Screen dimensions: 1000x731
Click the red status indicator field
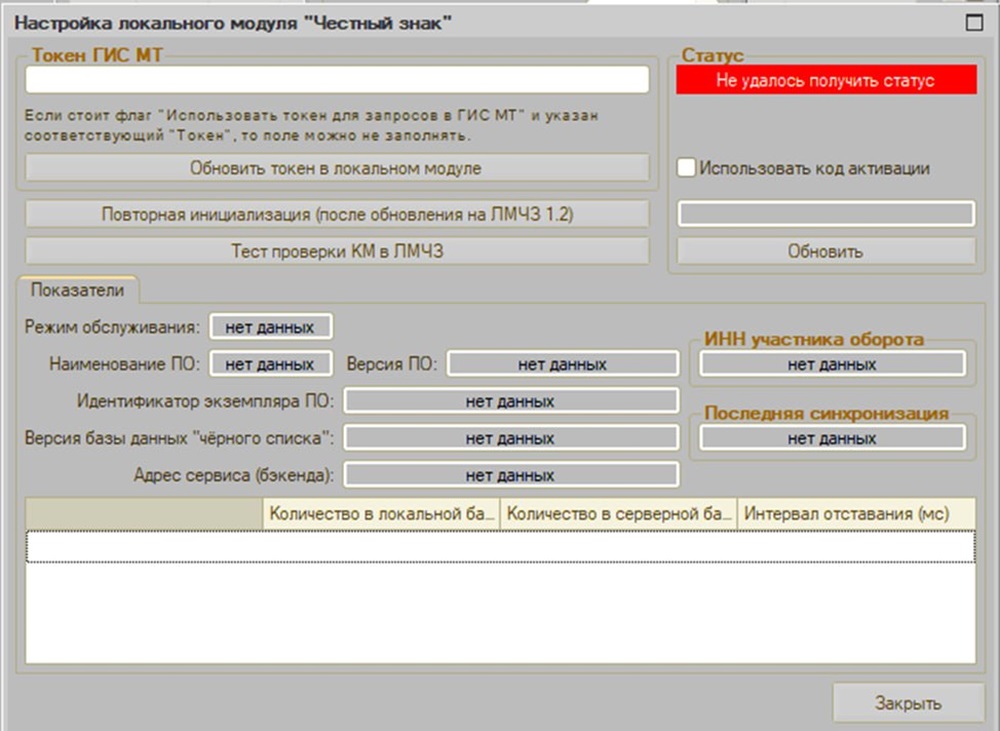[x=825, y=81]
